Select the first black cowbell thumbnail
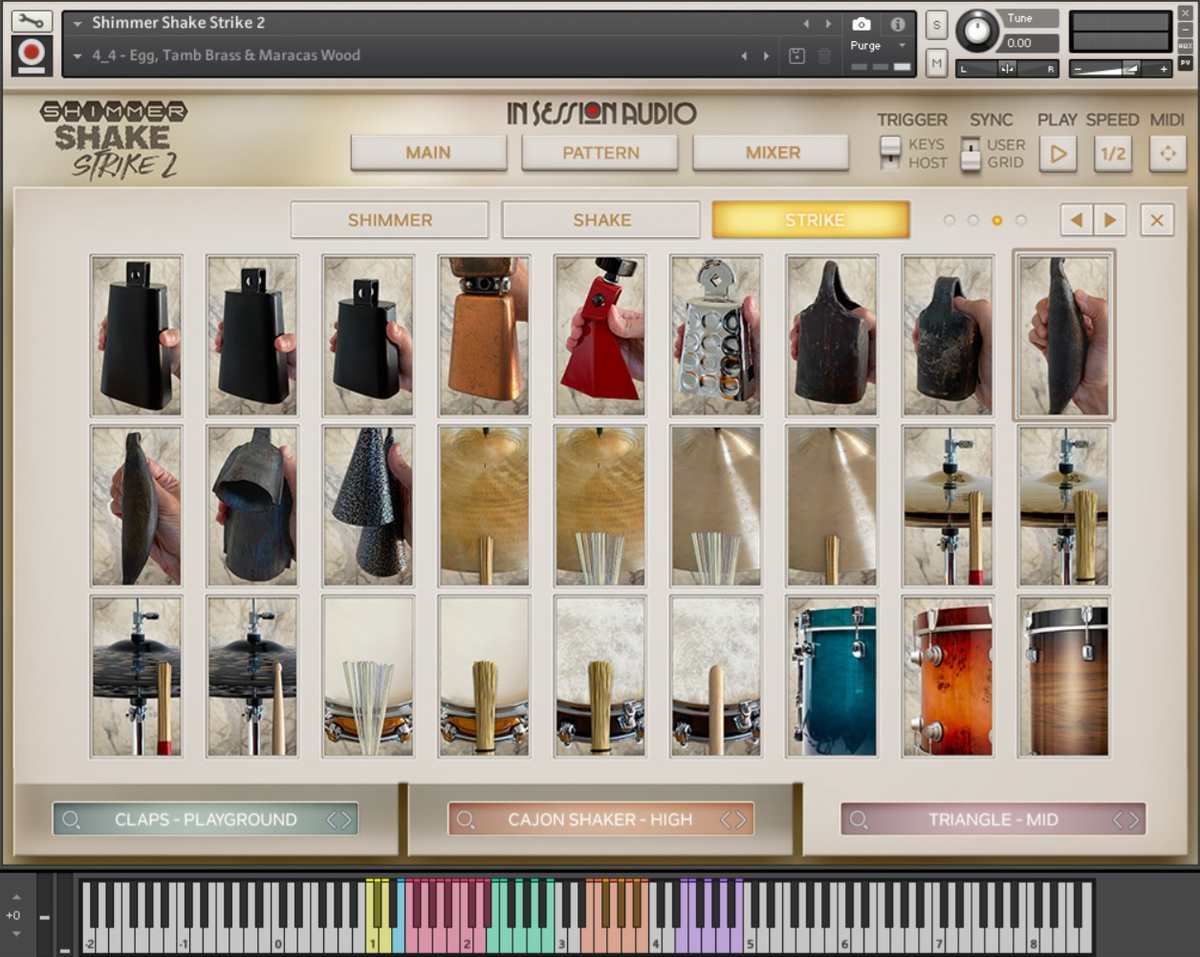1200x957 pixels. click(x=136, y=335)
